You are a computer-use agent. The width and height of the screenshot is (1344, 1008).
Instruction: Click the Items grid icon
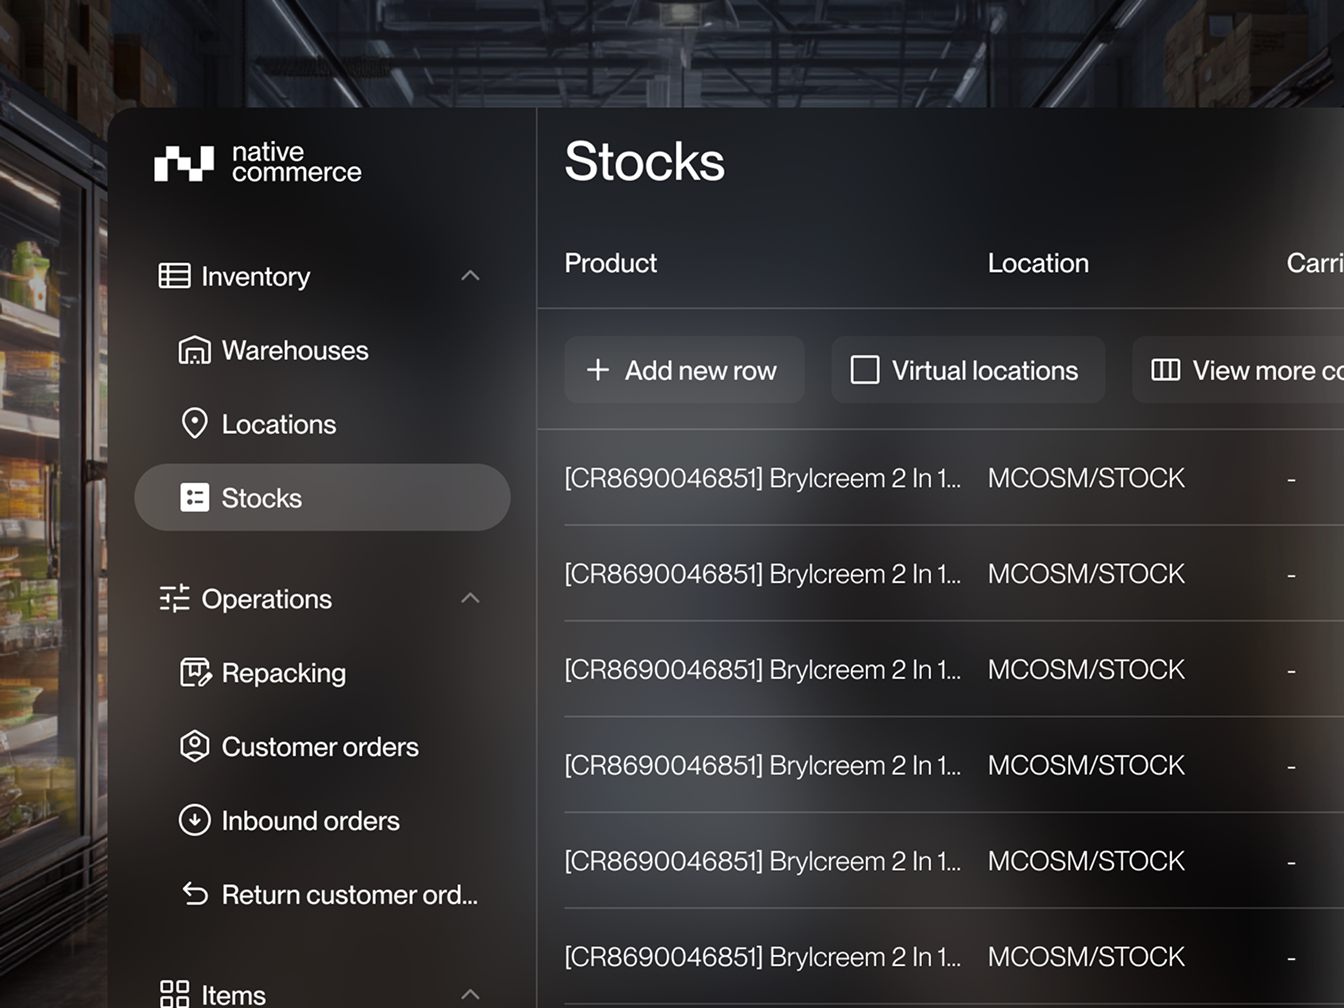[x=174, y=993]
